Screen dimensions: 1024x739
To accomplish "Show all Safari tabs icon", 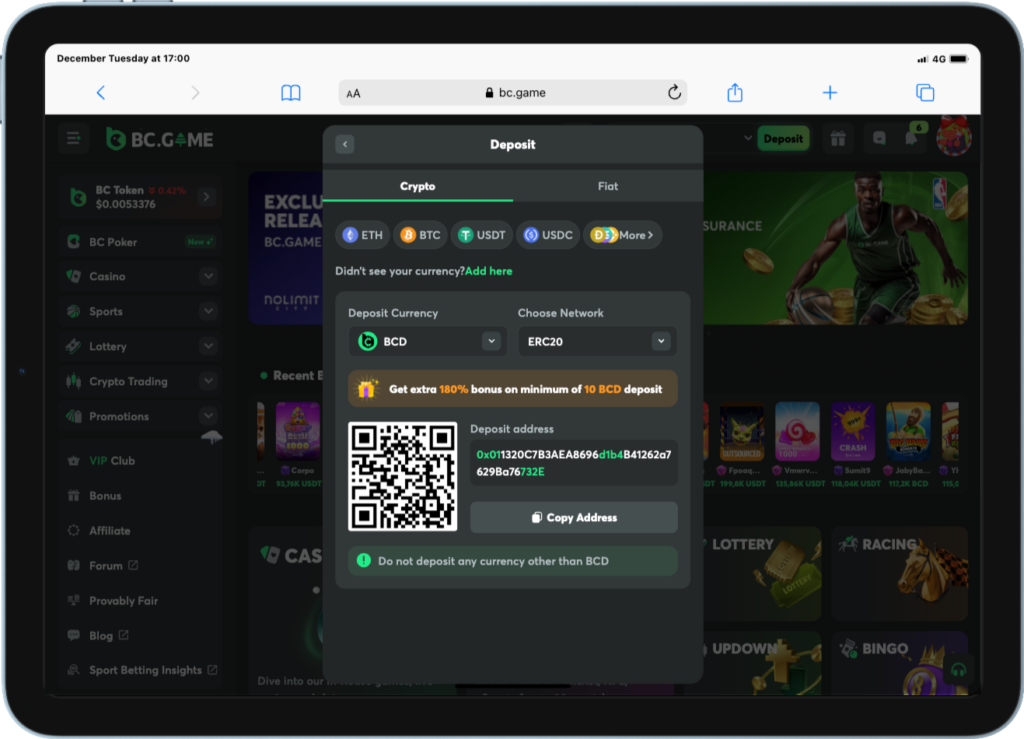I will [x=925, y=93].
